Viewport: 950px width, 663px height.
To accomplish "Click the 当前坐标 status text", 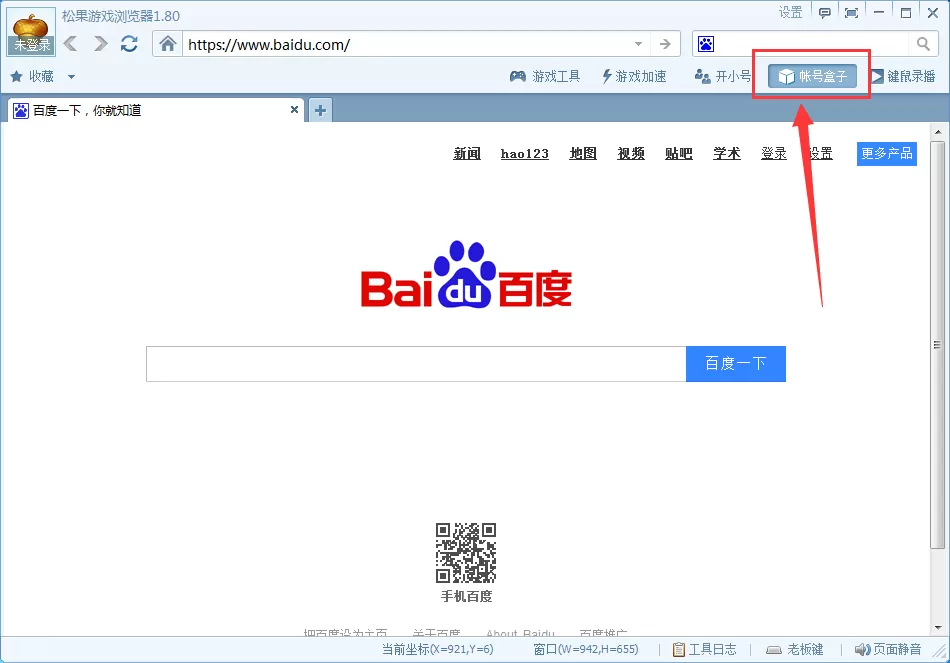I will (437, 650).
